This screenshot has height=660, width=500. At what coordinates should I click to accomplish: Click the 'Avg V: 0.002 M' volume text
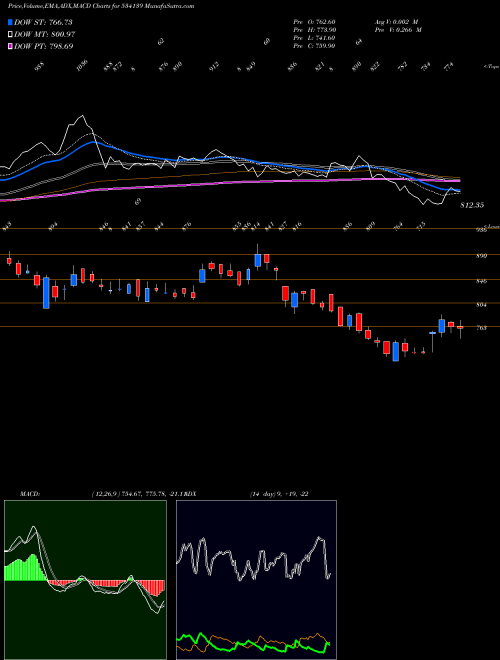pos(396,22)
